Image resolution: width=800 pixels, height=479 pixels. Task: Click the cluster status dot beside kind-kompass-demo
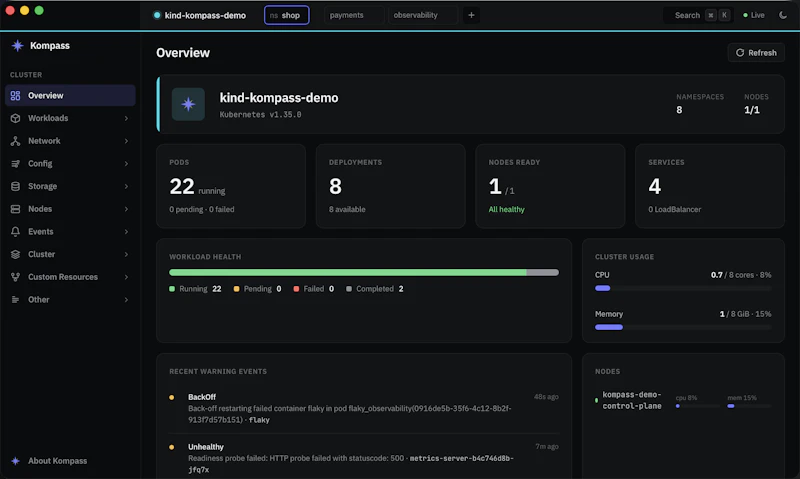157,15
